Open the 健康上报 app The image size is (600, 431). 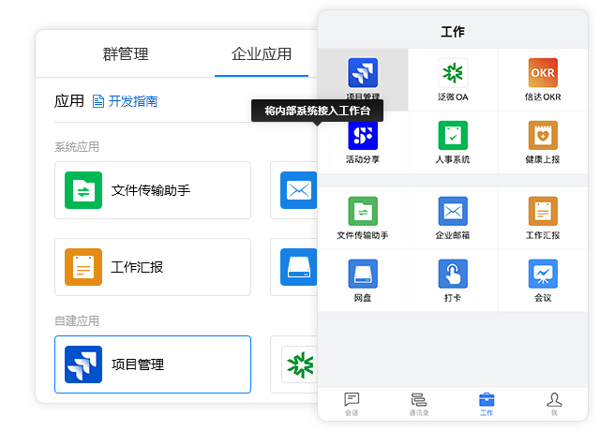542,136
